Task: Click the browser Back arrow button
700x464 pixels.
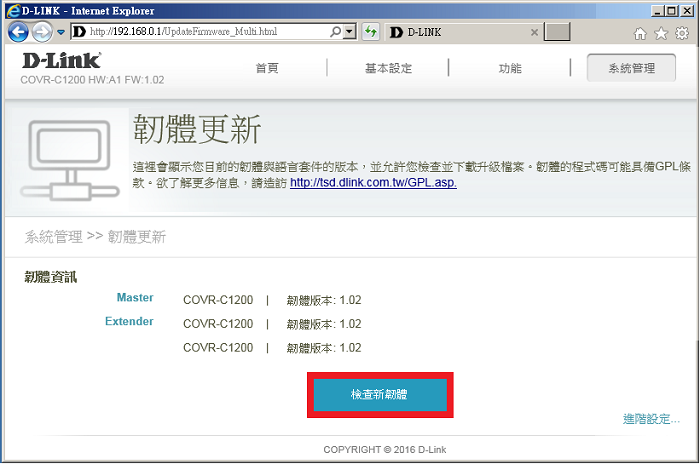Action: pos(18,32)
